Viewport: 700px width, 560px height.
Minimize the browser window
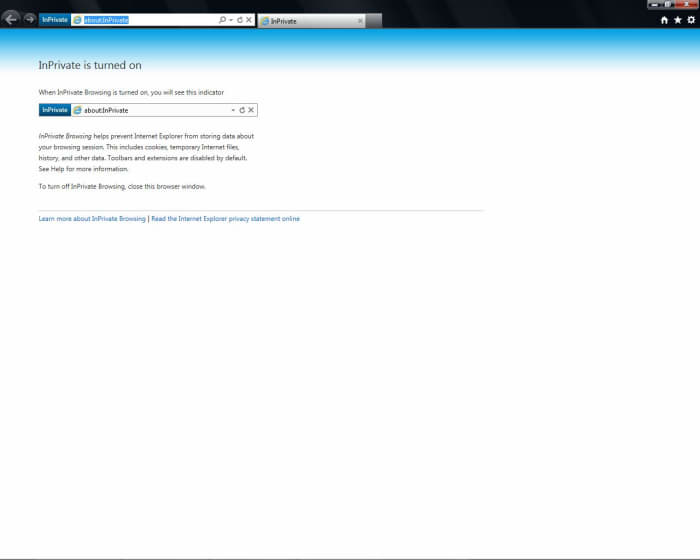pos(654,4)
